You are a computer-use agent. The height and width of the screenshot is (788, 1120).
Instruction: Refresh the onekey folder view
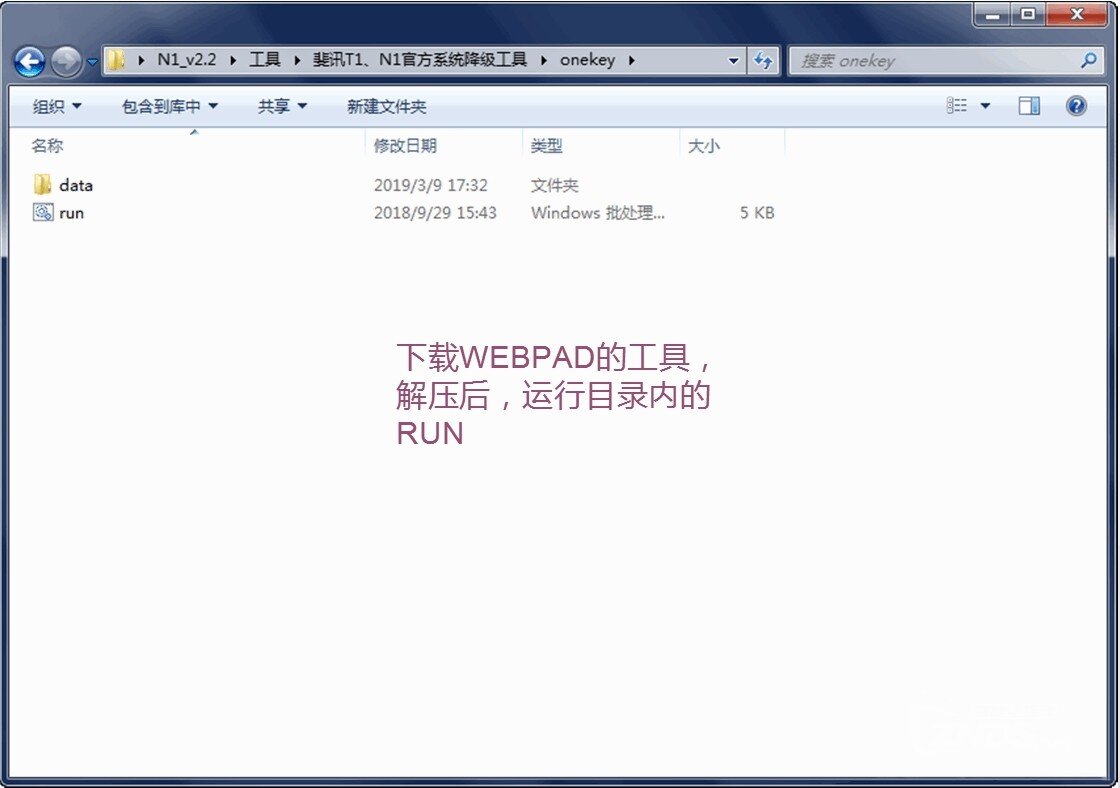coord(763,61)
